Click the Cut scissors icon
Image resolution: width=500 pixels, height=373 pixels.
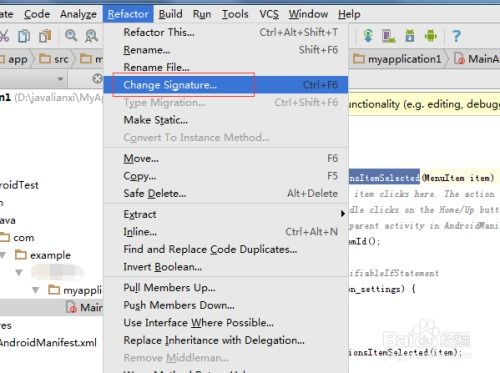pyautogui.click(x=4, y=35)
